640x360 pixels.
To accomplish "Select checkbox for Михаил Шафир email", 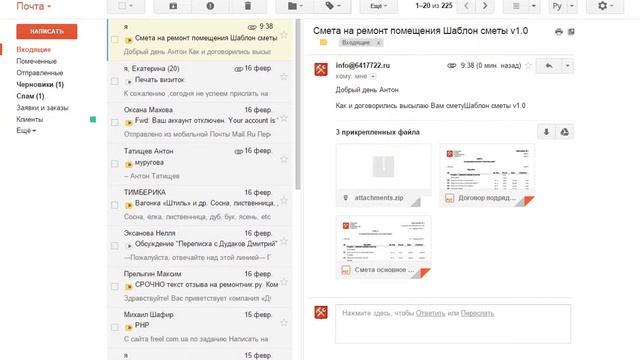I will click(x=115, y=327).
